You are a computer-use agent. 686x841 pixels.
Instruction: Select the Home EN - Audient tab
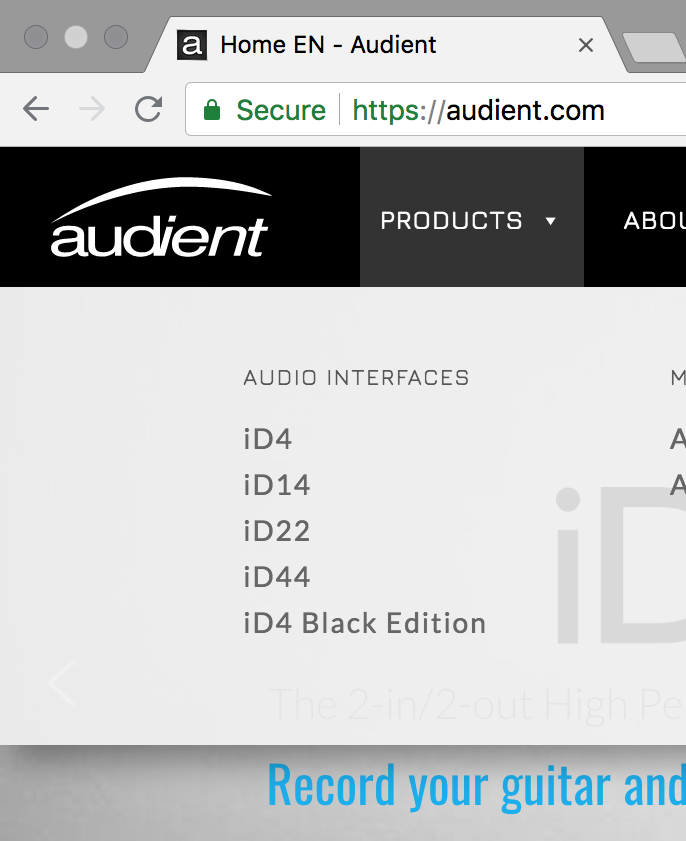(328, 45)
